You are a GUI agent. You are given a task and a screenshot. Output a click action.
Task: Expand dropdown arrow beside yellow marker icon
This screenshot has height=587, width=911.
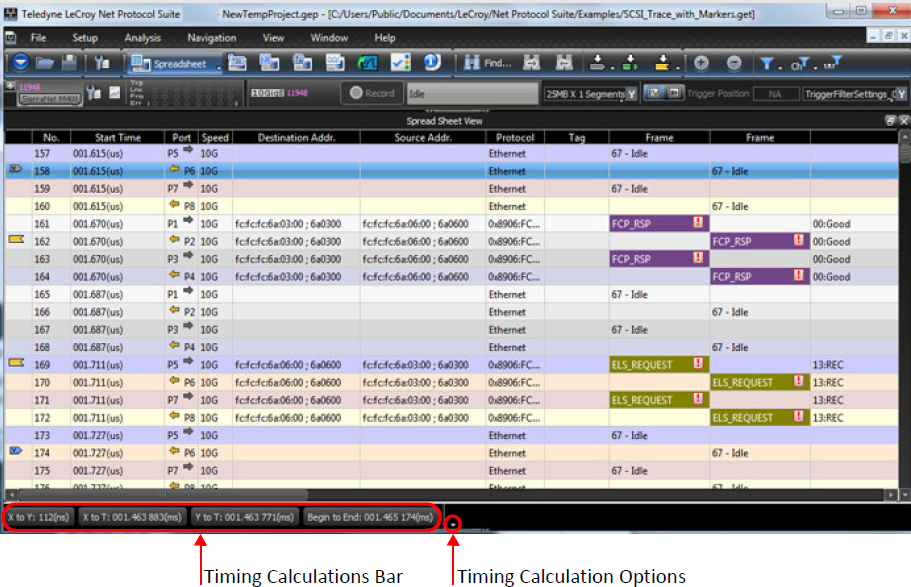[677, 67]
